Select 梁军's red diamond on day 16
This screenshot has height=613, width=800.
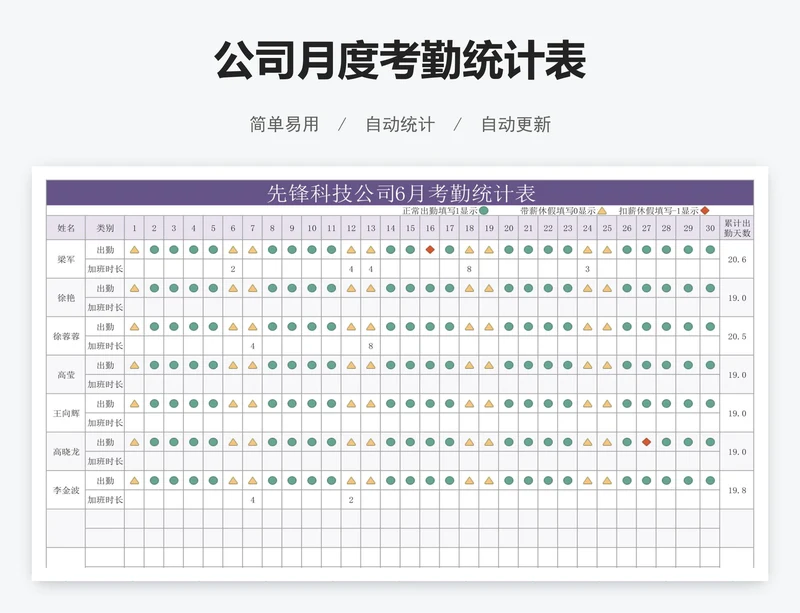430,250
